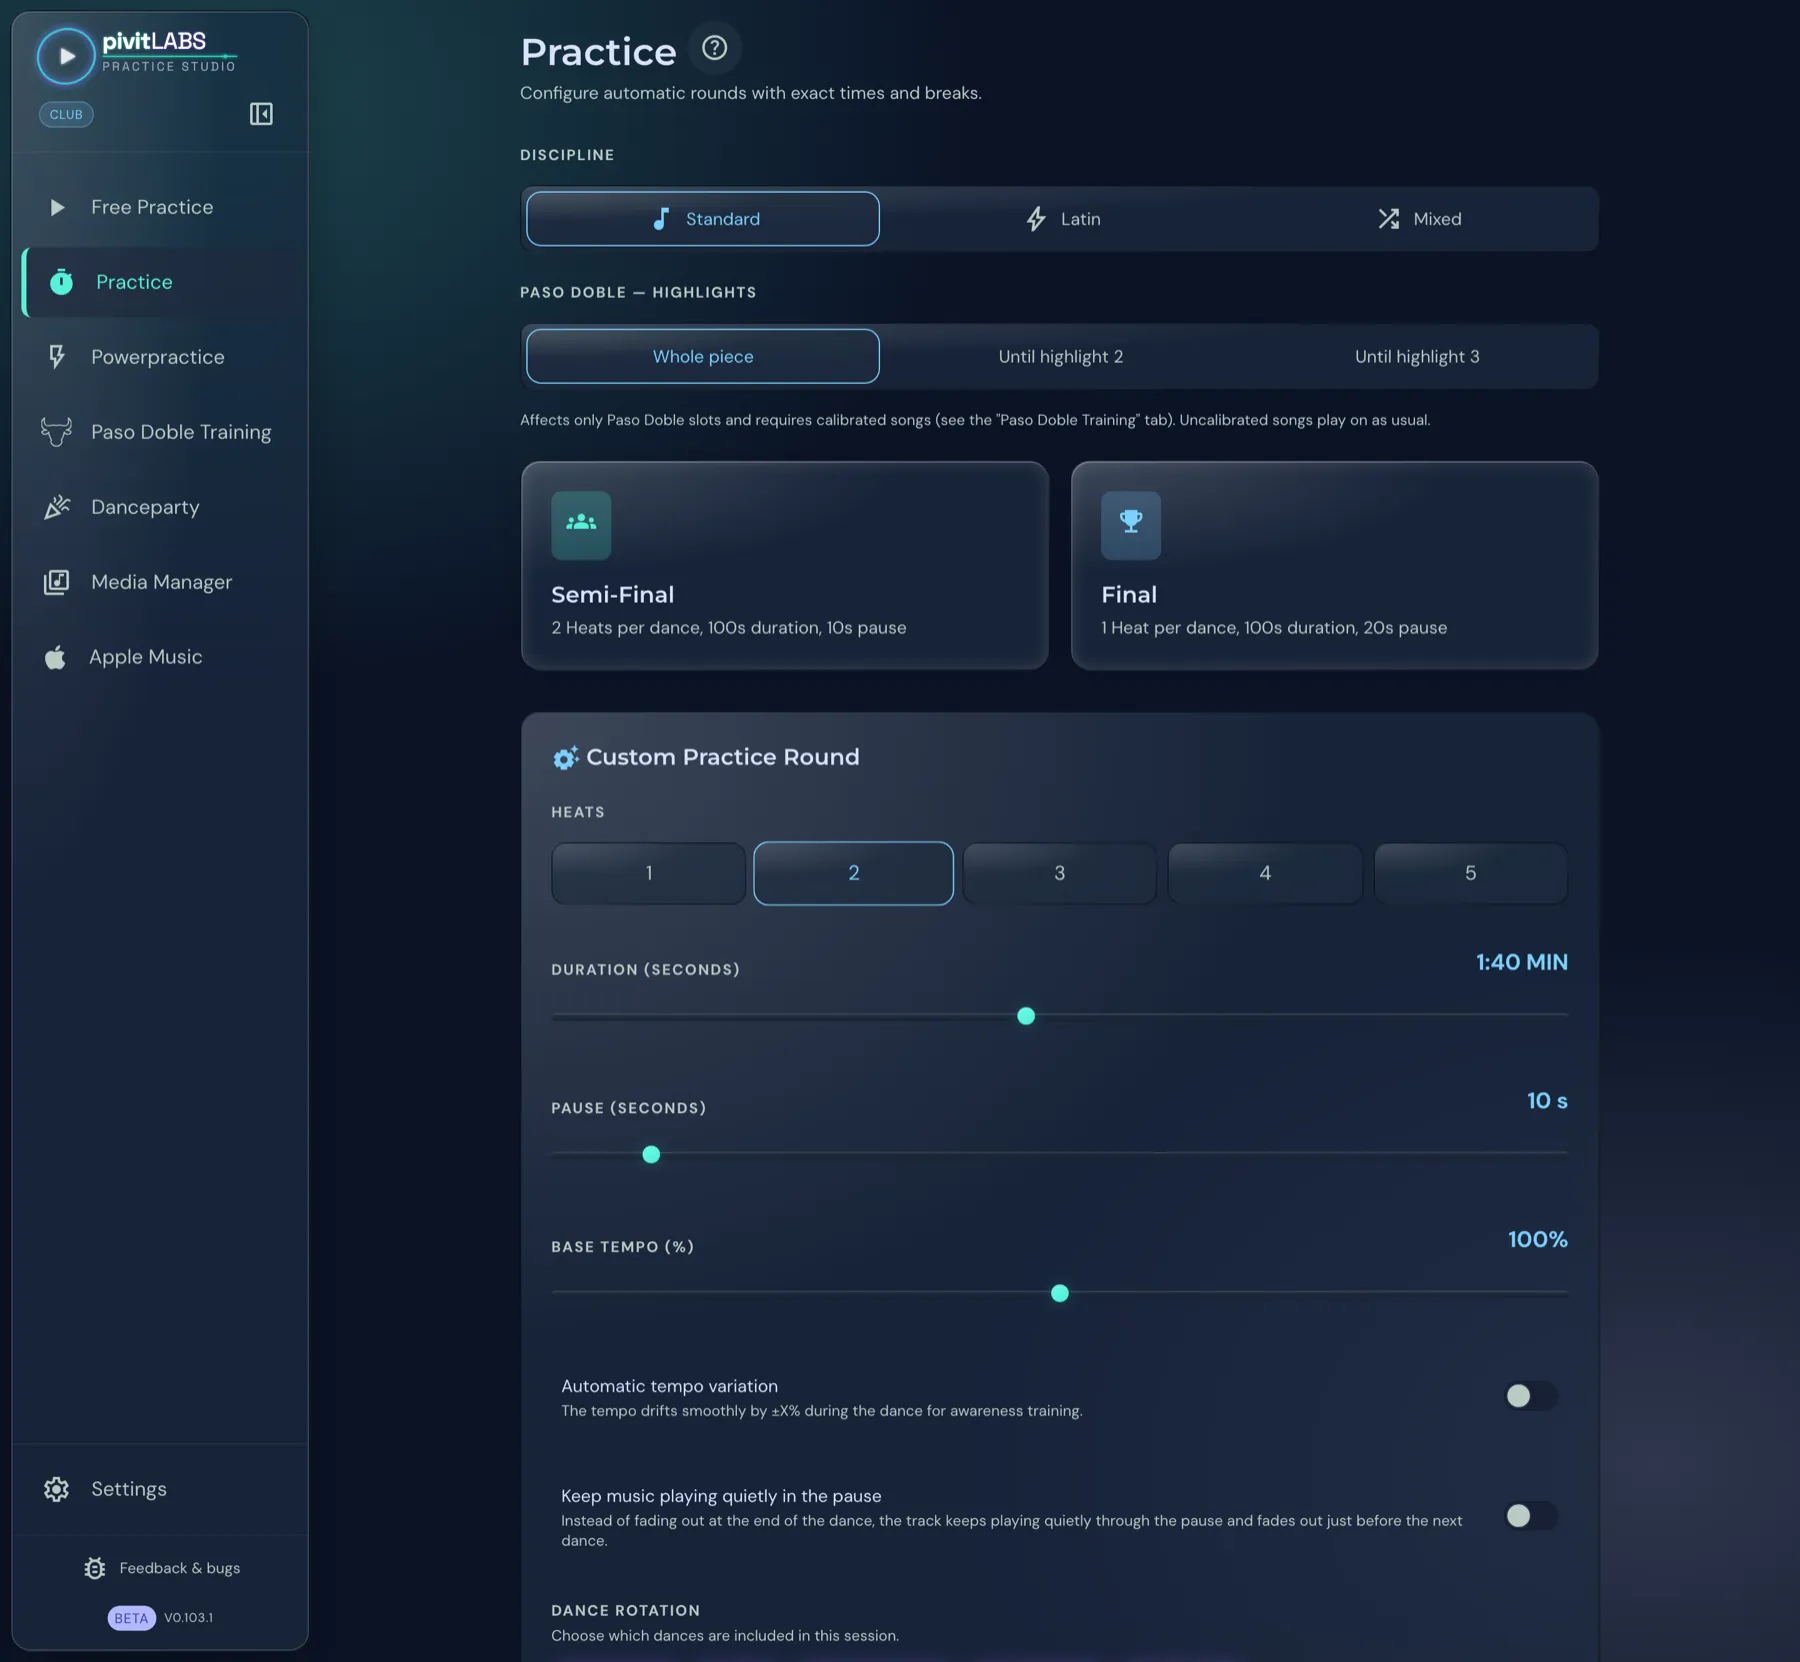
Task: Select 3 heats option
Action: tap(1059, 873)
